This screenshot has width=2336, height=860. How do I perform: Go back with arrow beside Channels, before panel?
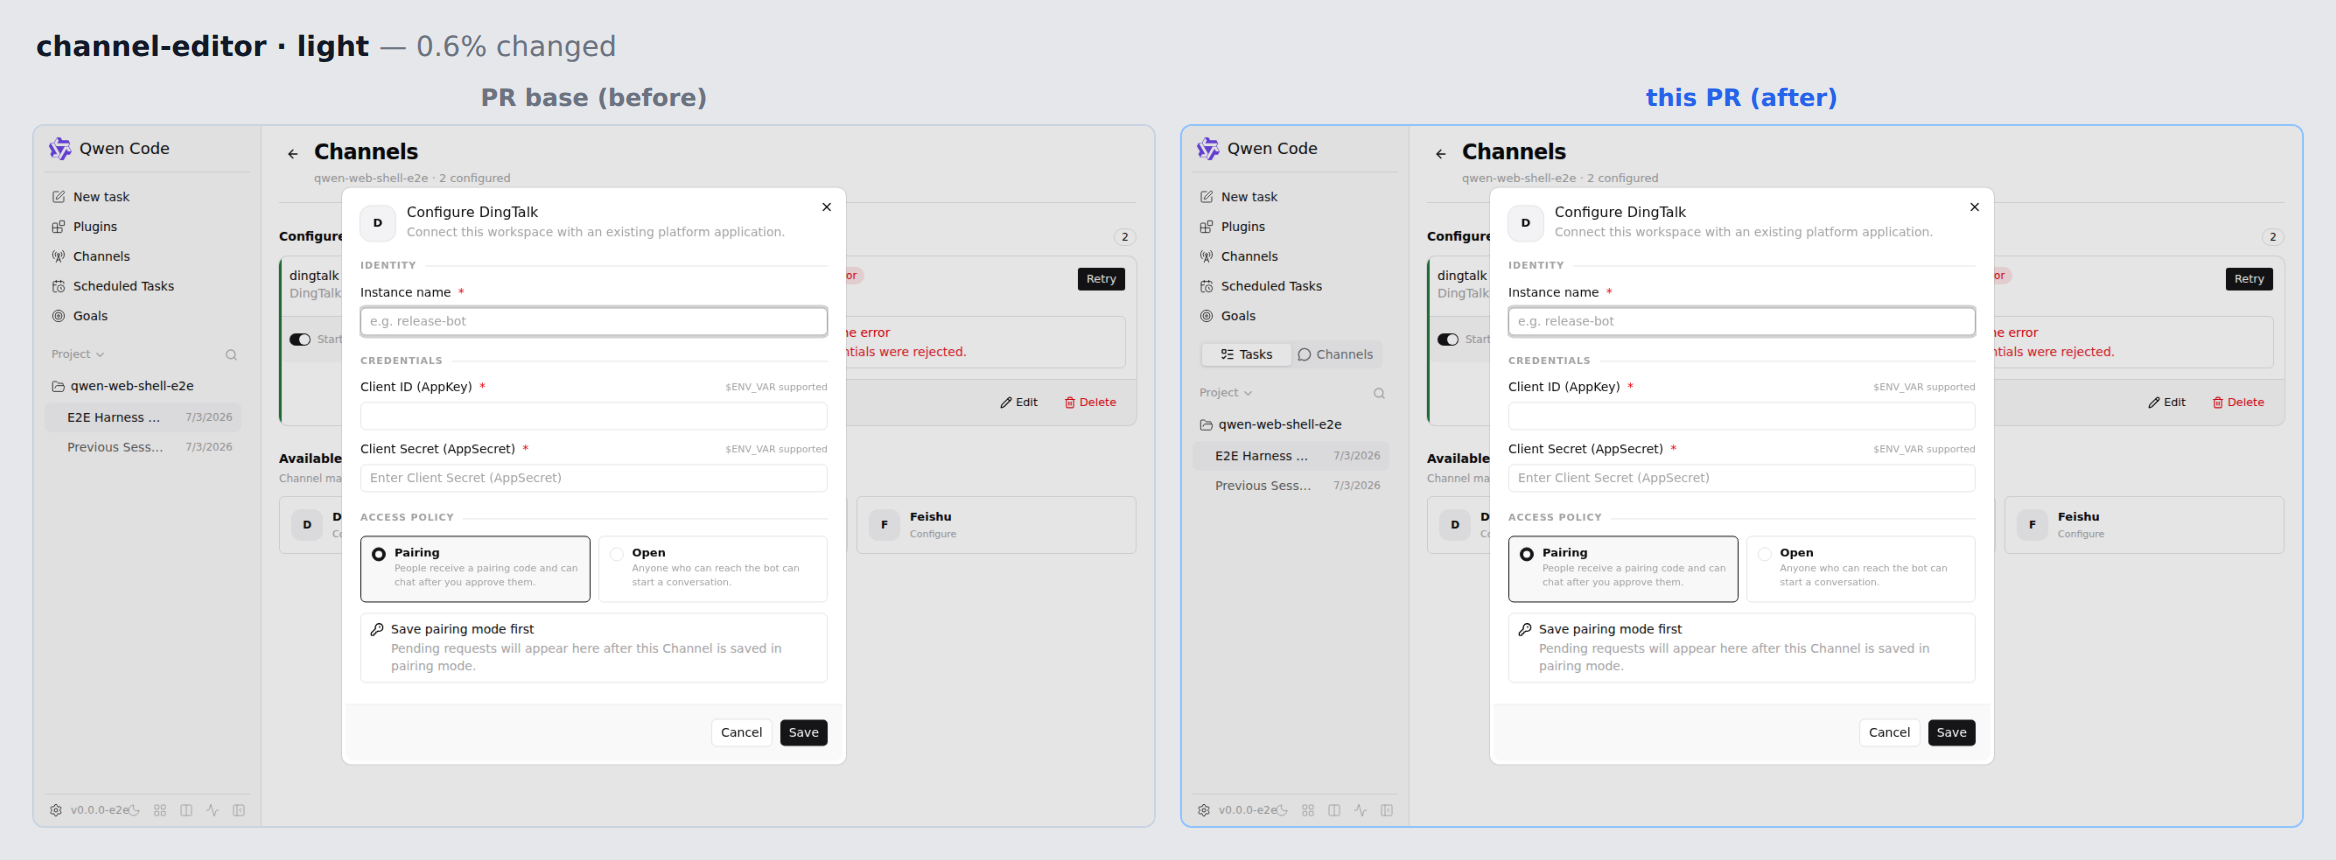293,154
